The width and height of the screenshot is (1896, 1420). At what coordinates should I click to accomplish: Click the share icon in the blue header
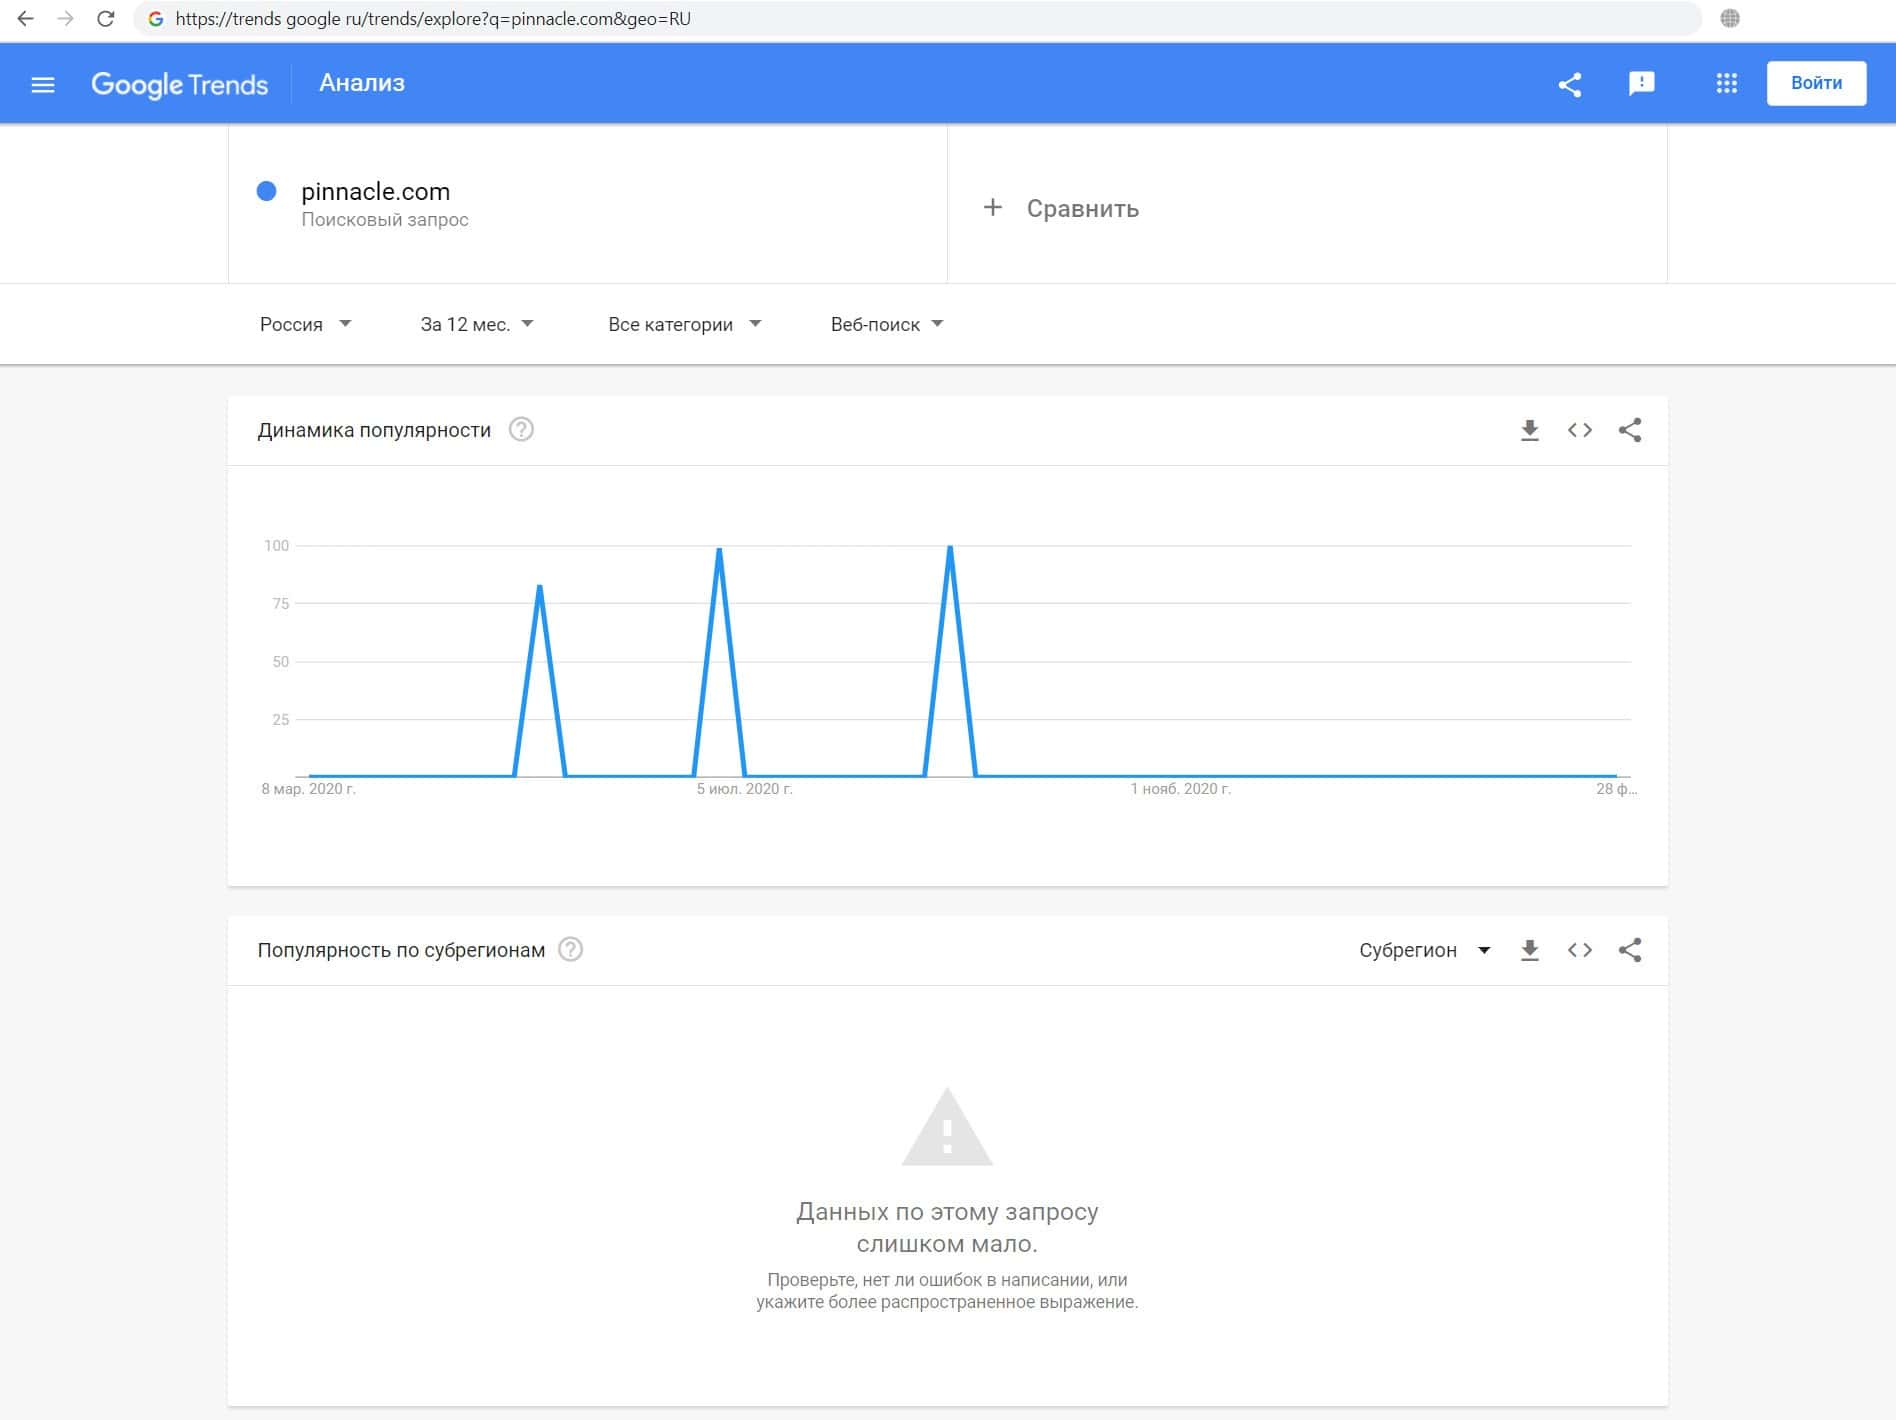tap(1570, 84)
